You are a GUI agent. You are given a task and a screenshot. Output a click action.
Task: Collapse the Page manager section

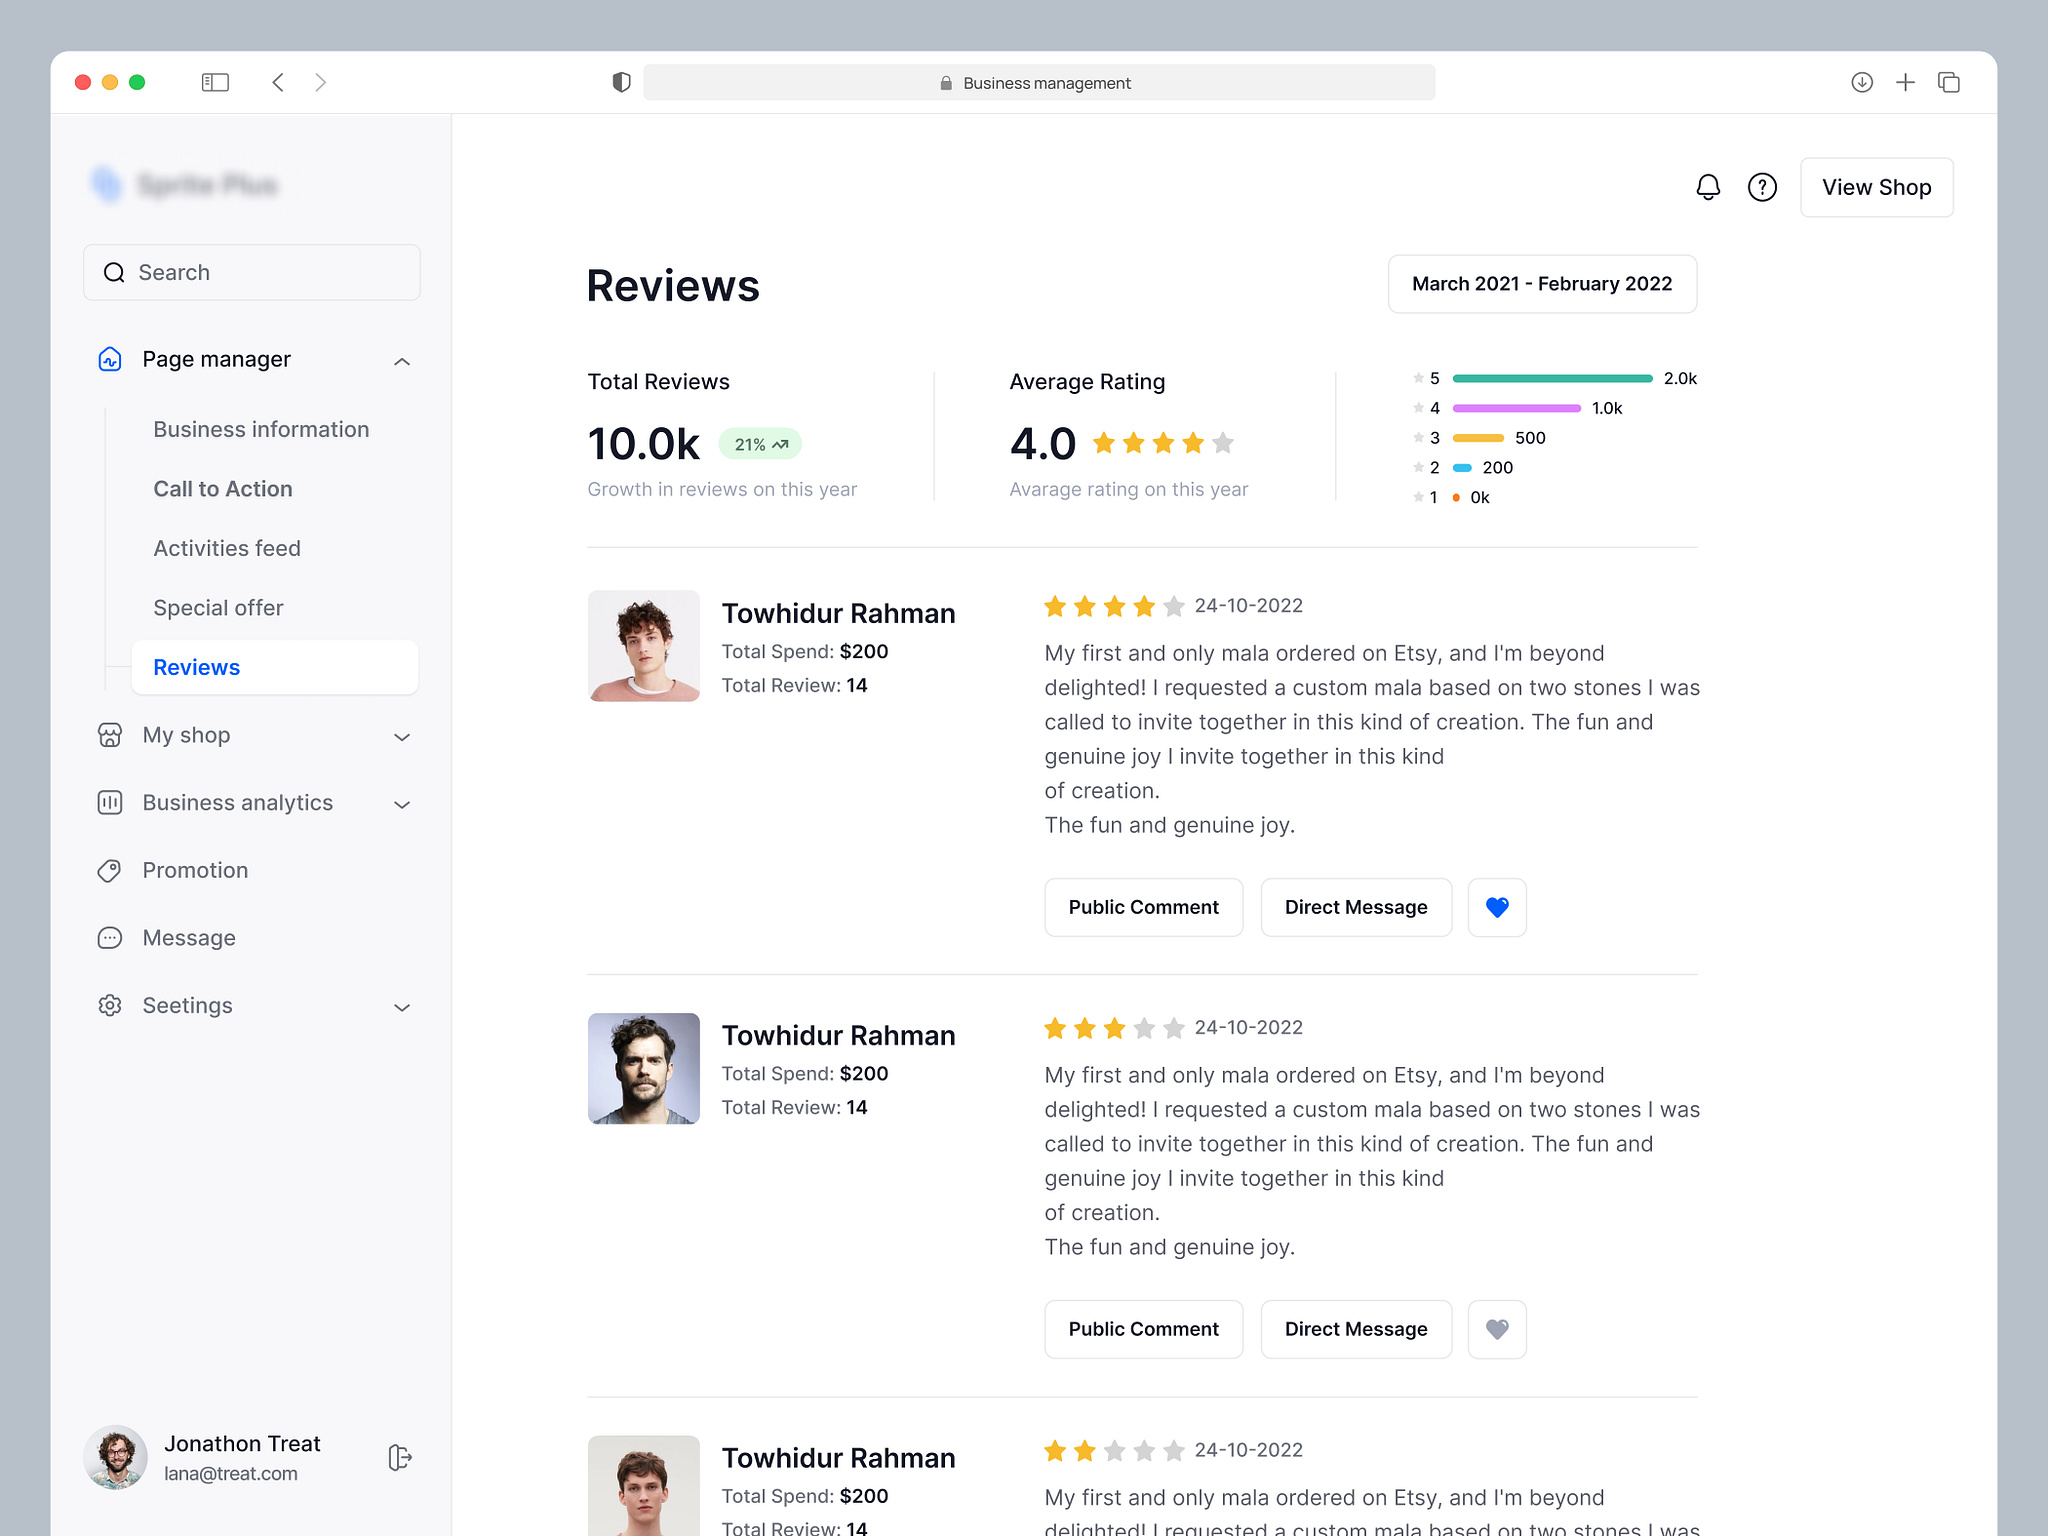[x=402, y=361]
